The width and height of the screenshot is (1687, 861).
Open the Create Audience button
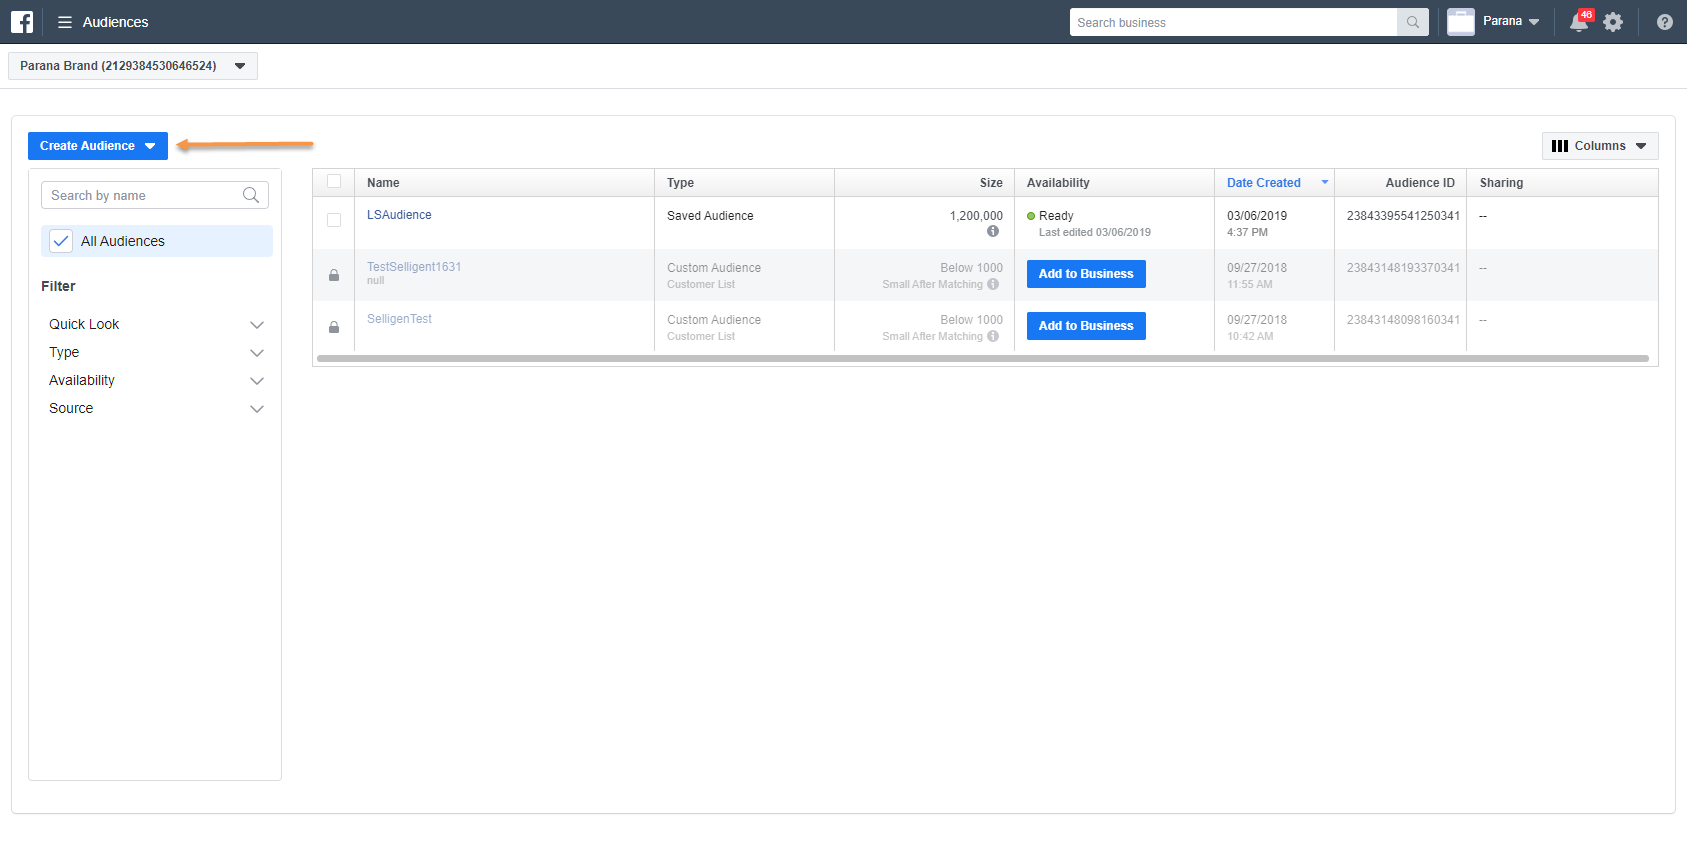(x=97, y=146)
